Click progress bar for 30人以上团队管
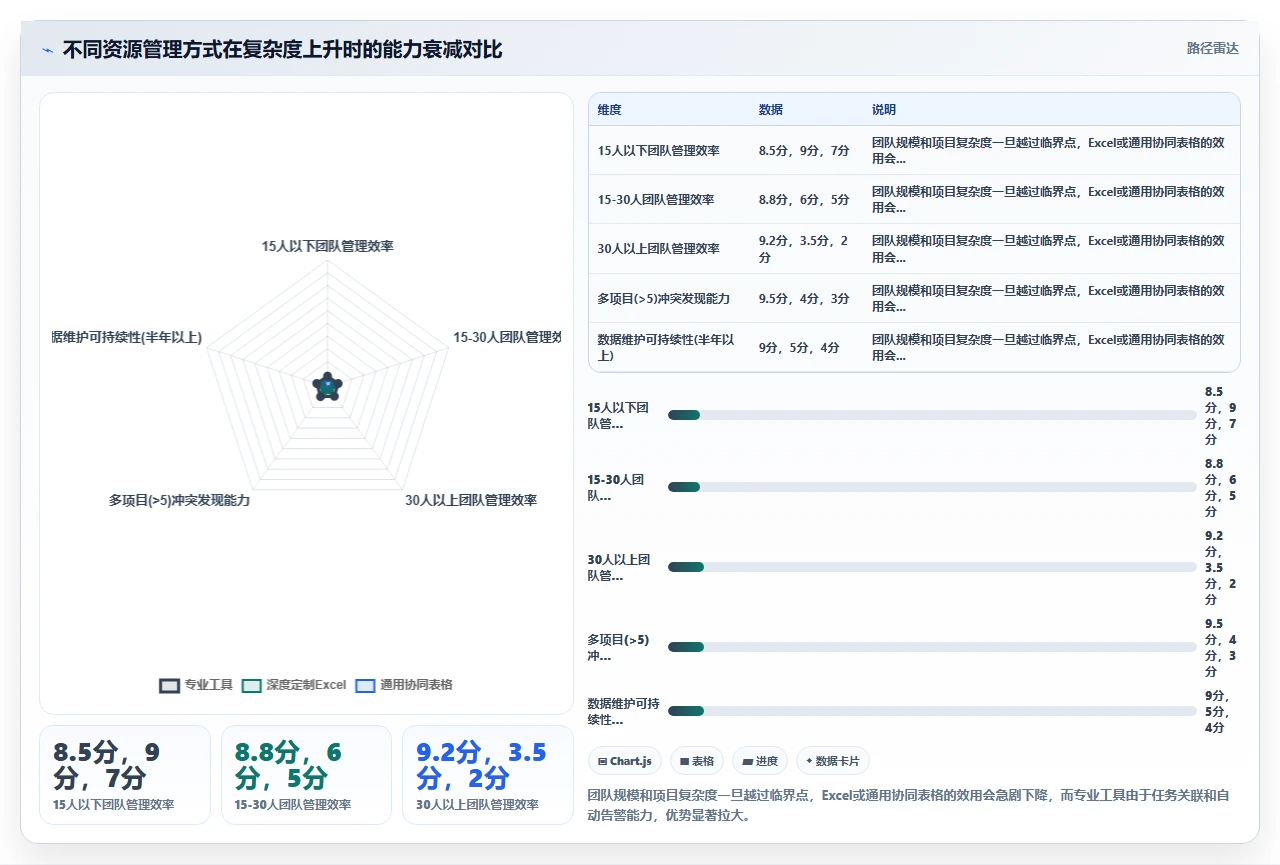Image resolution: width=1280 pixels, height=865 pixels. (932, 567)
